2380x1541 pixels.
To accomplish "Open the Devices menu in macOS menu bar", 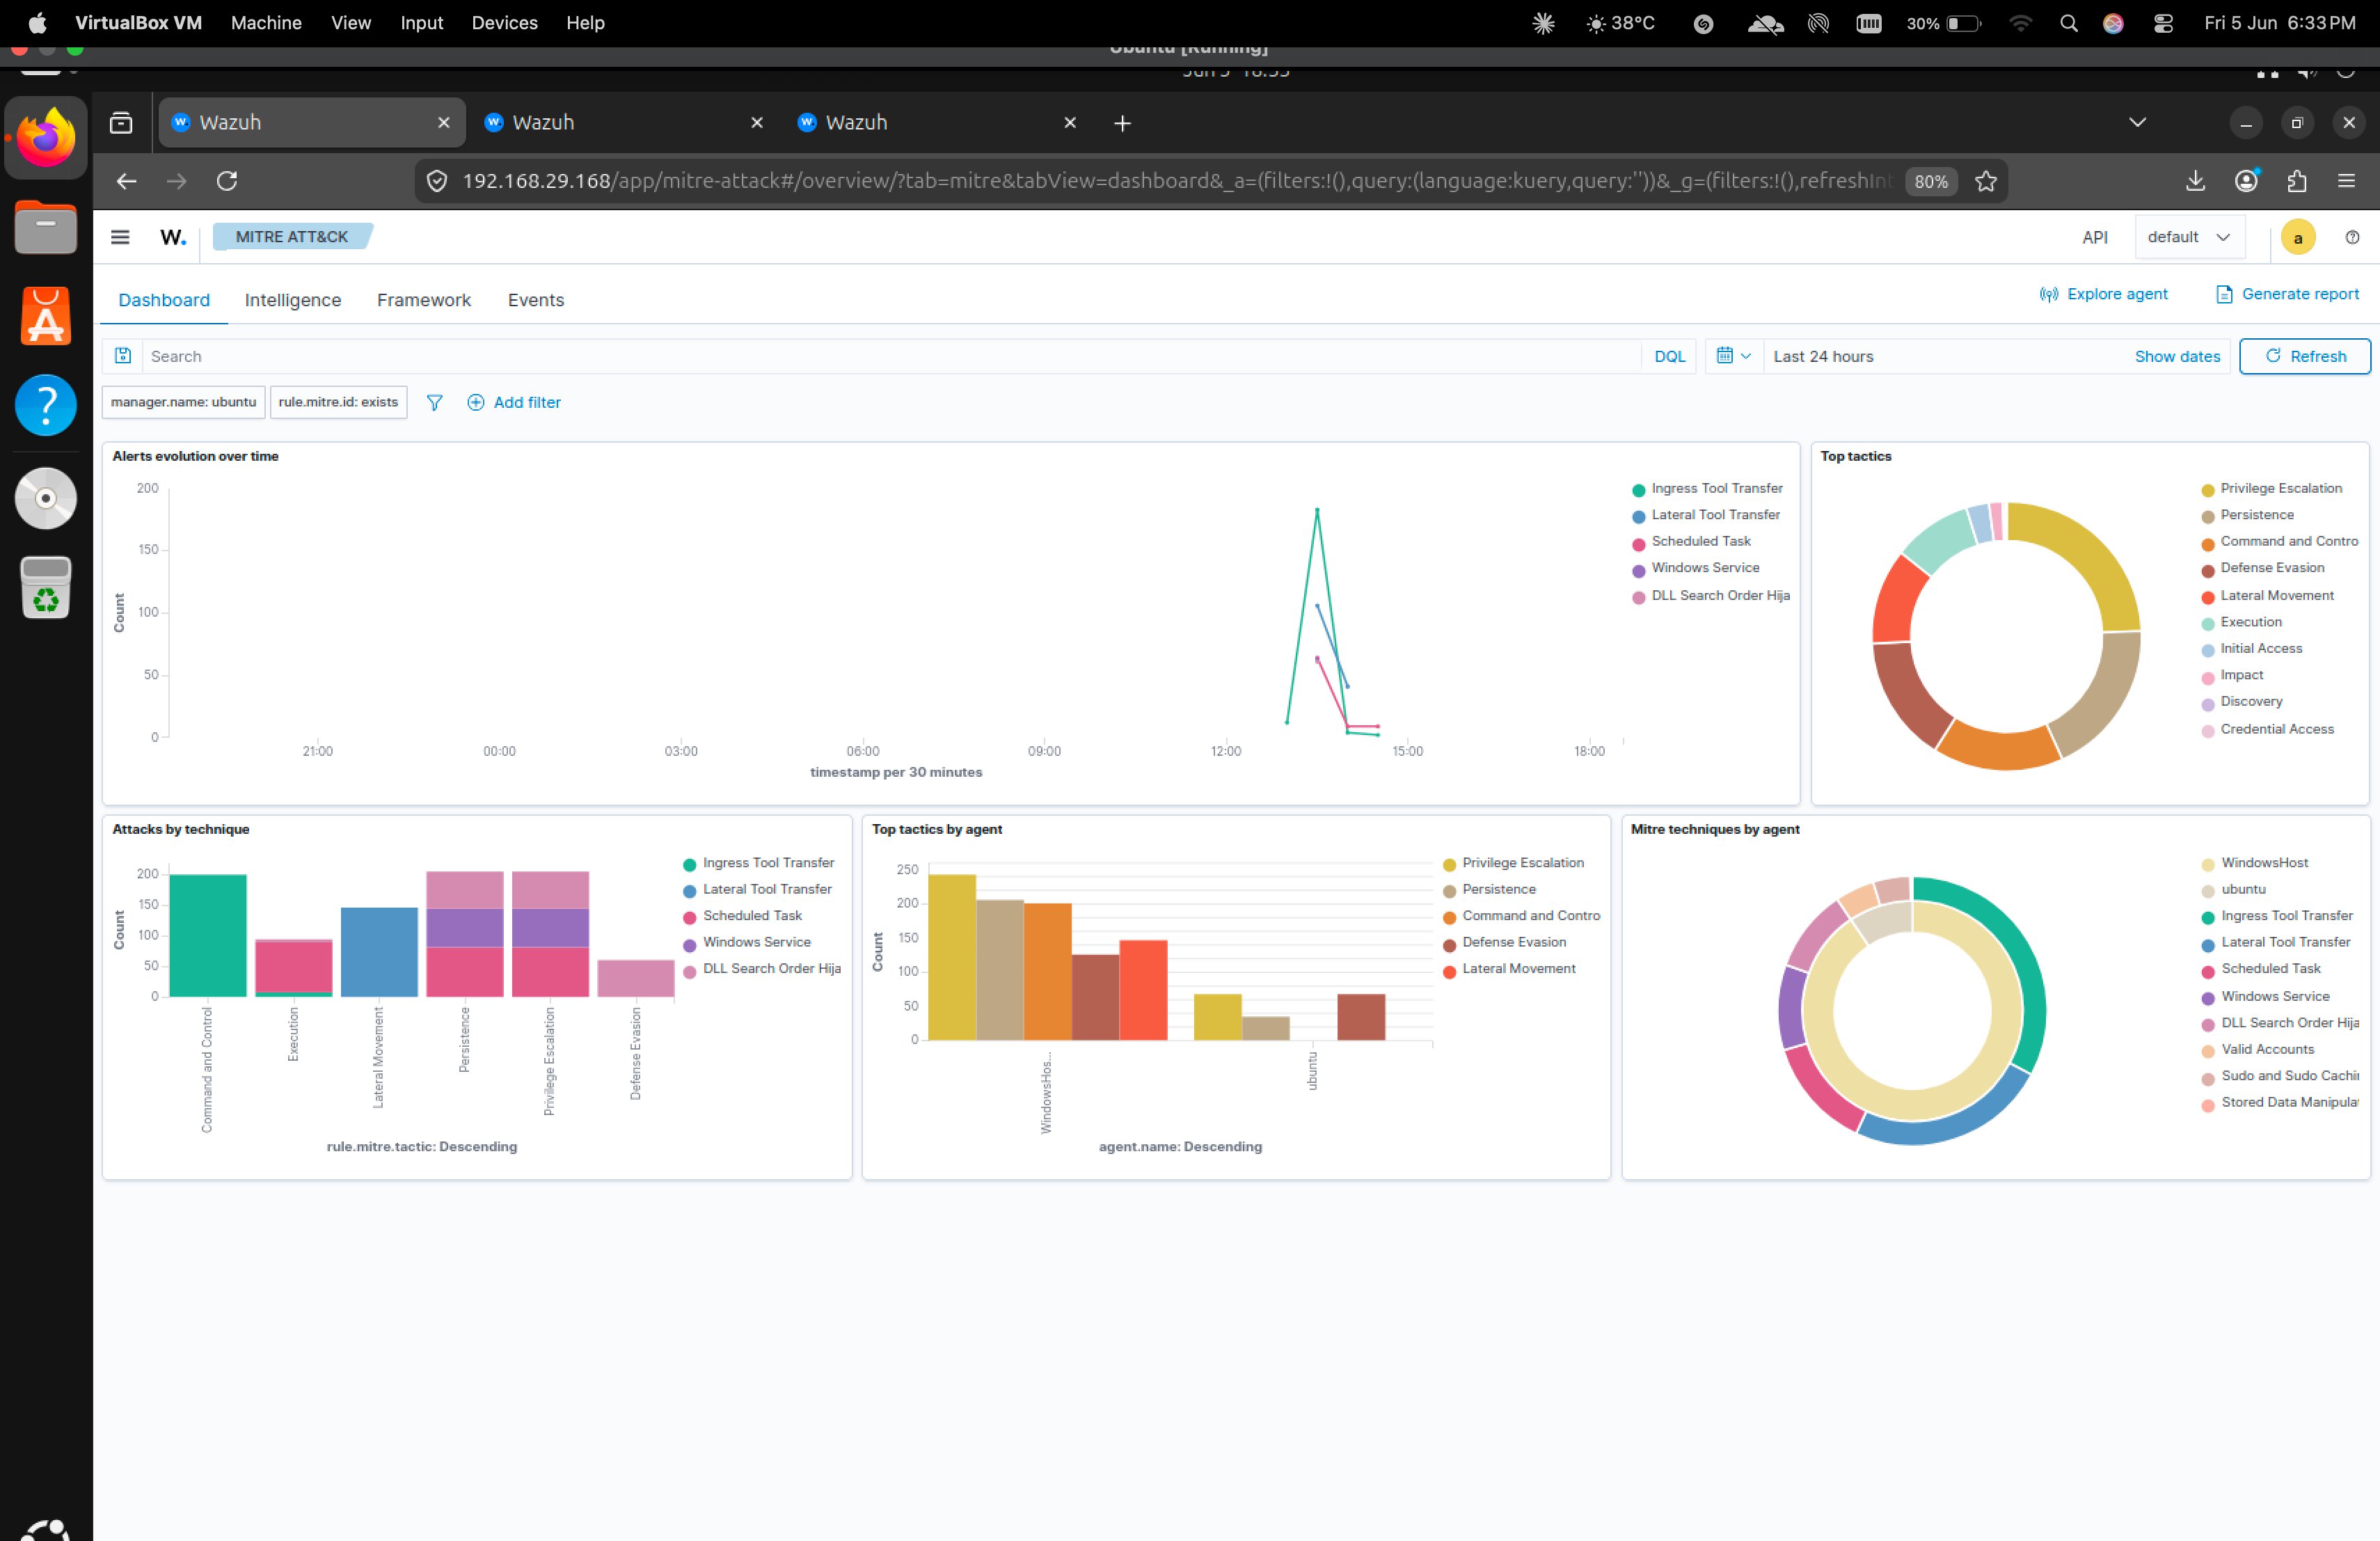I will click(504, 22).
